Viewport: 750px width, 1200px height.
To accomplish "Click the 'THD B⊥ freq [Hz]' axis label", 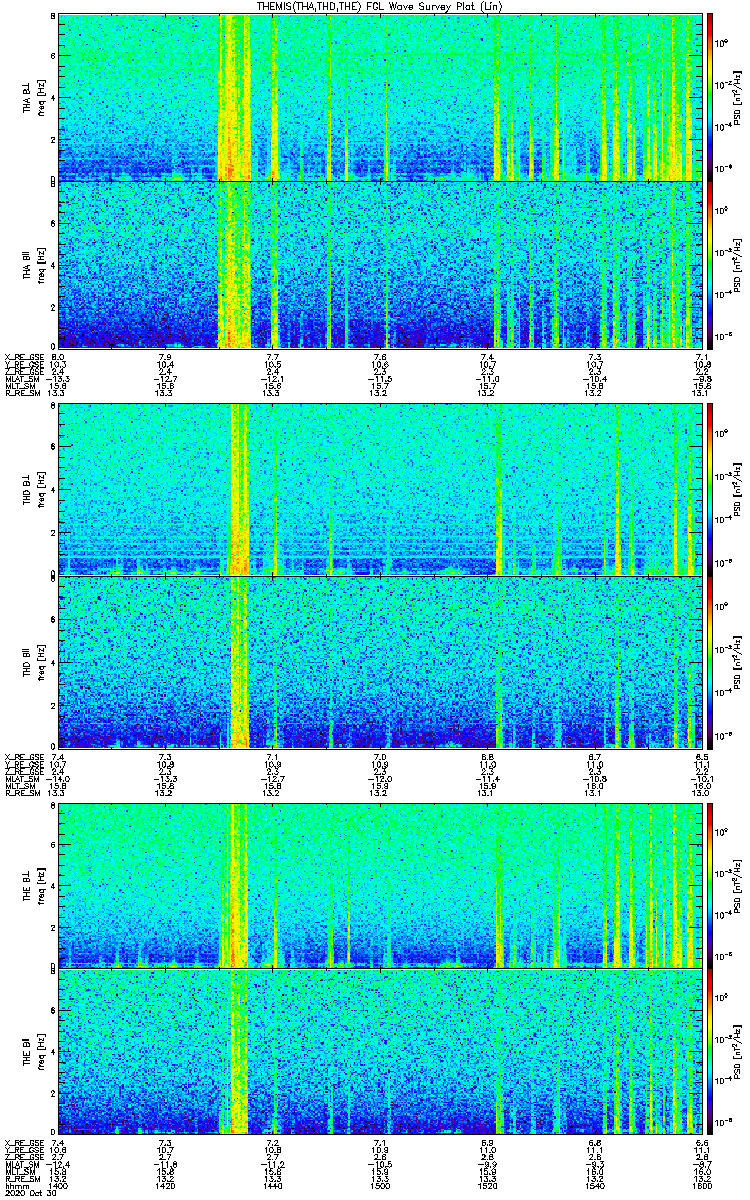I will point(33,489).
